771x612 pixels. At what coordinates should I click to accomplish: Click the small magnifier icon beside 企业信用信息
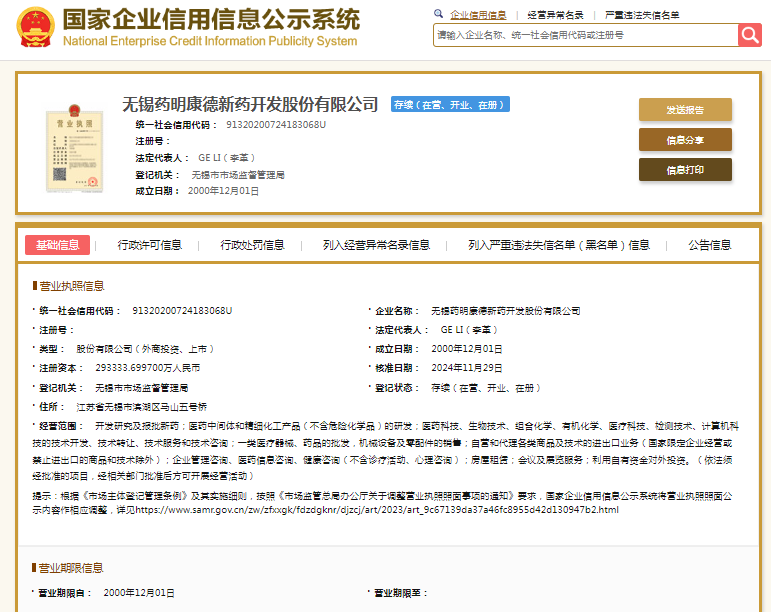tap(439, 14)
